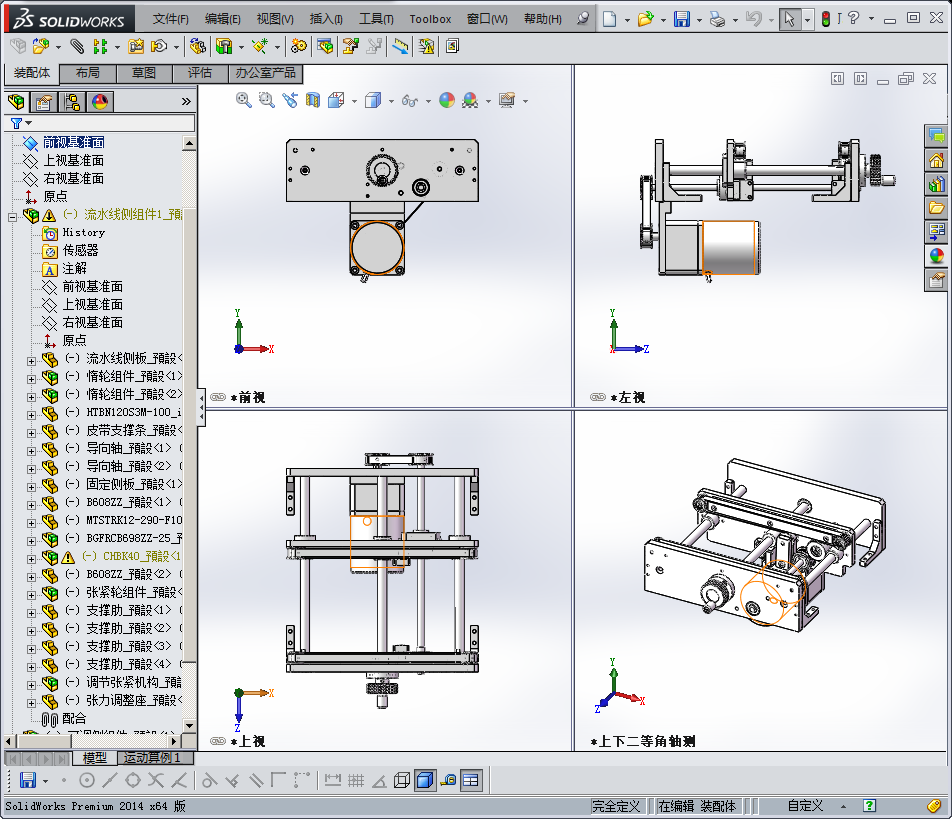This screenshot has width=952, height=819.
Task: Open the 编辑(E) menu
Action: pos(223,19)
